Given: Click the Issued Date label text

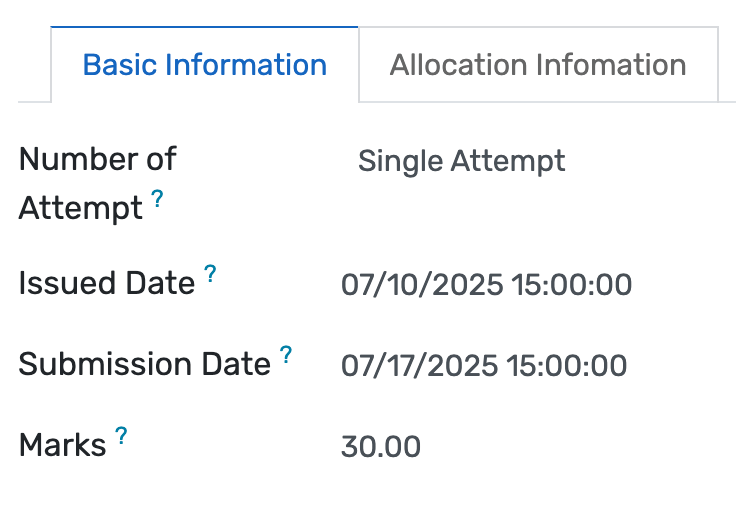Looking at the screenshot, I should point(106,284).
